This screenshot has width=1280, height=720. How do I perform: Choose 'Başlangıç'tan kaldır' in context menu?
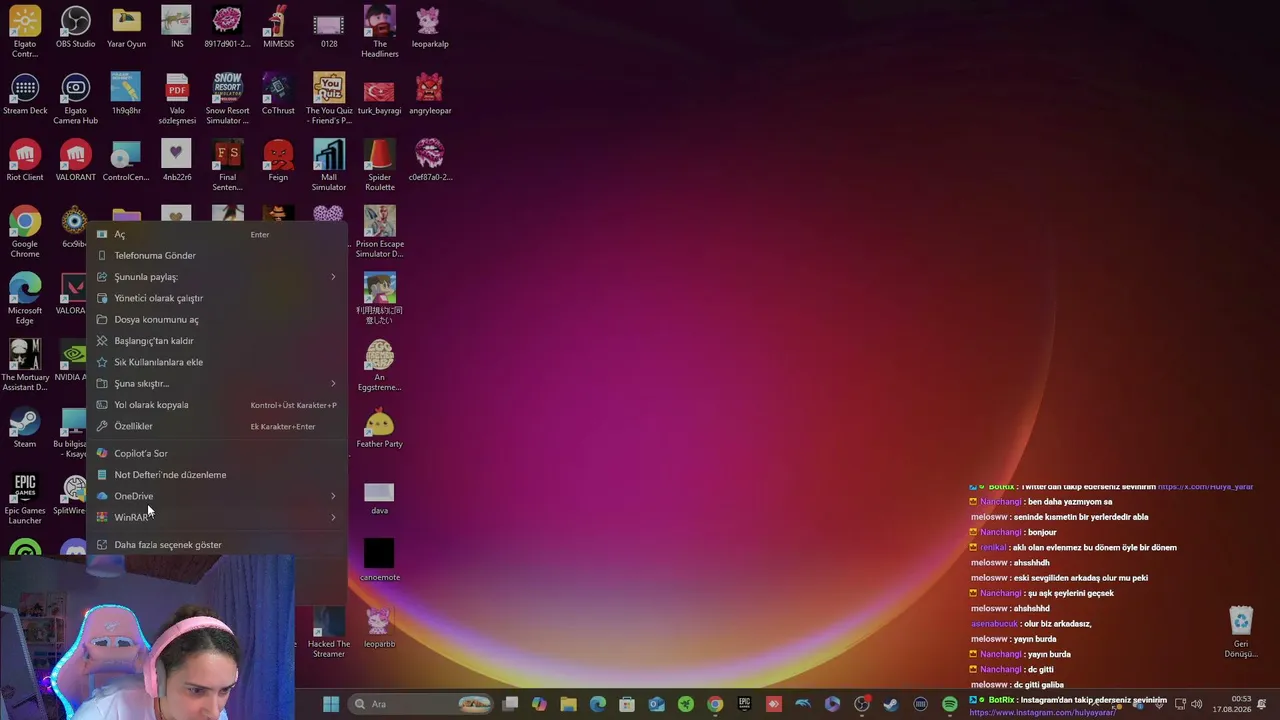218,341
